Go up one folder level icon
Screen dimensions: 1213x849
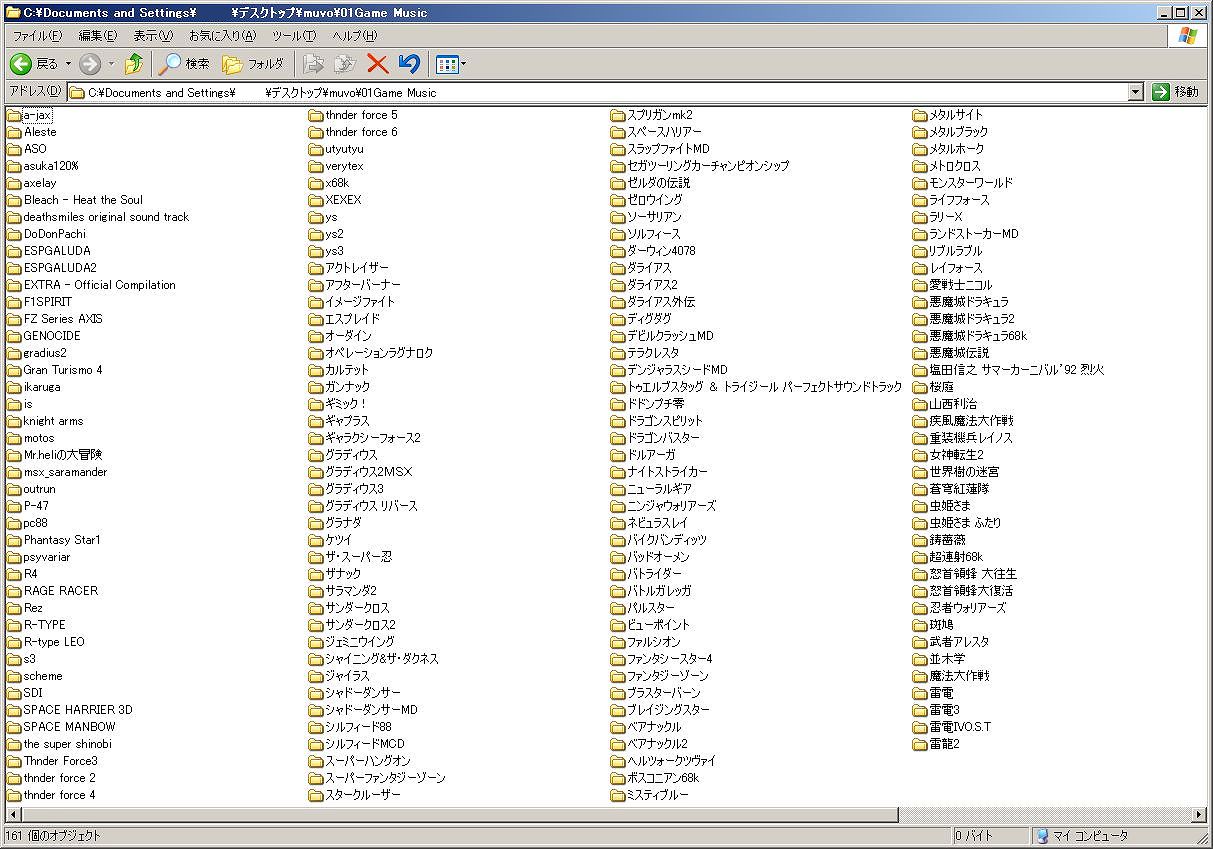click(134, 64)
